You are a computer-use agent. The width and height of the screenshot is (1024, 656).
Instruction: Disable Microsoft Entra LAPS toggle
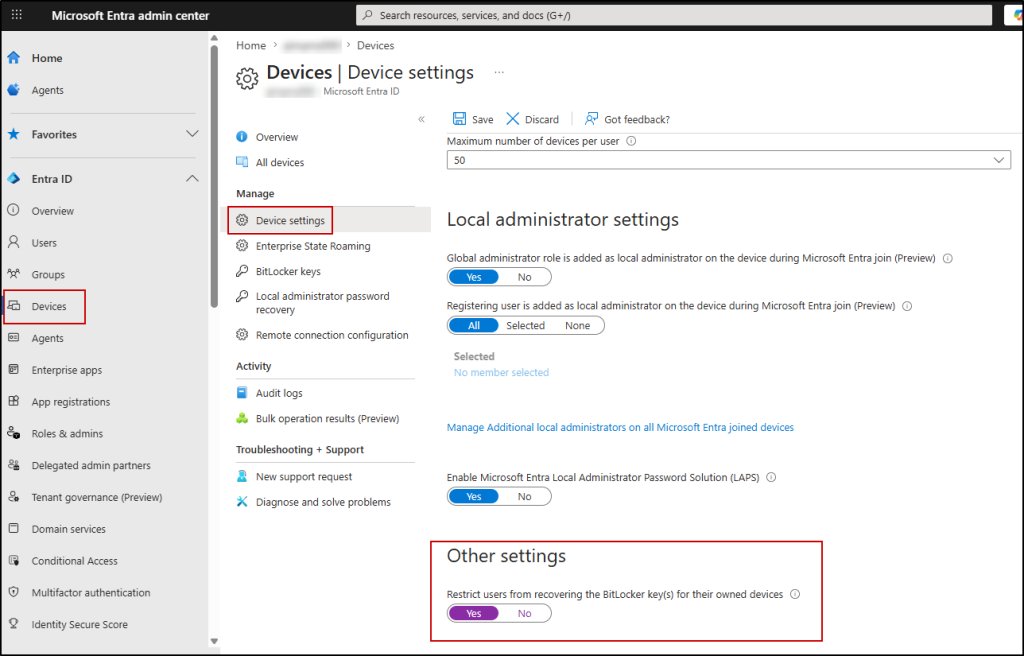tap(524, 496)
